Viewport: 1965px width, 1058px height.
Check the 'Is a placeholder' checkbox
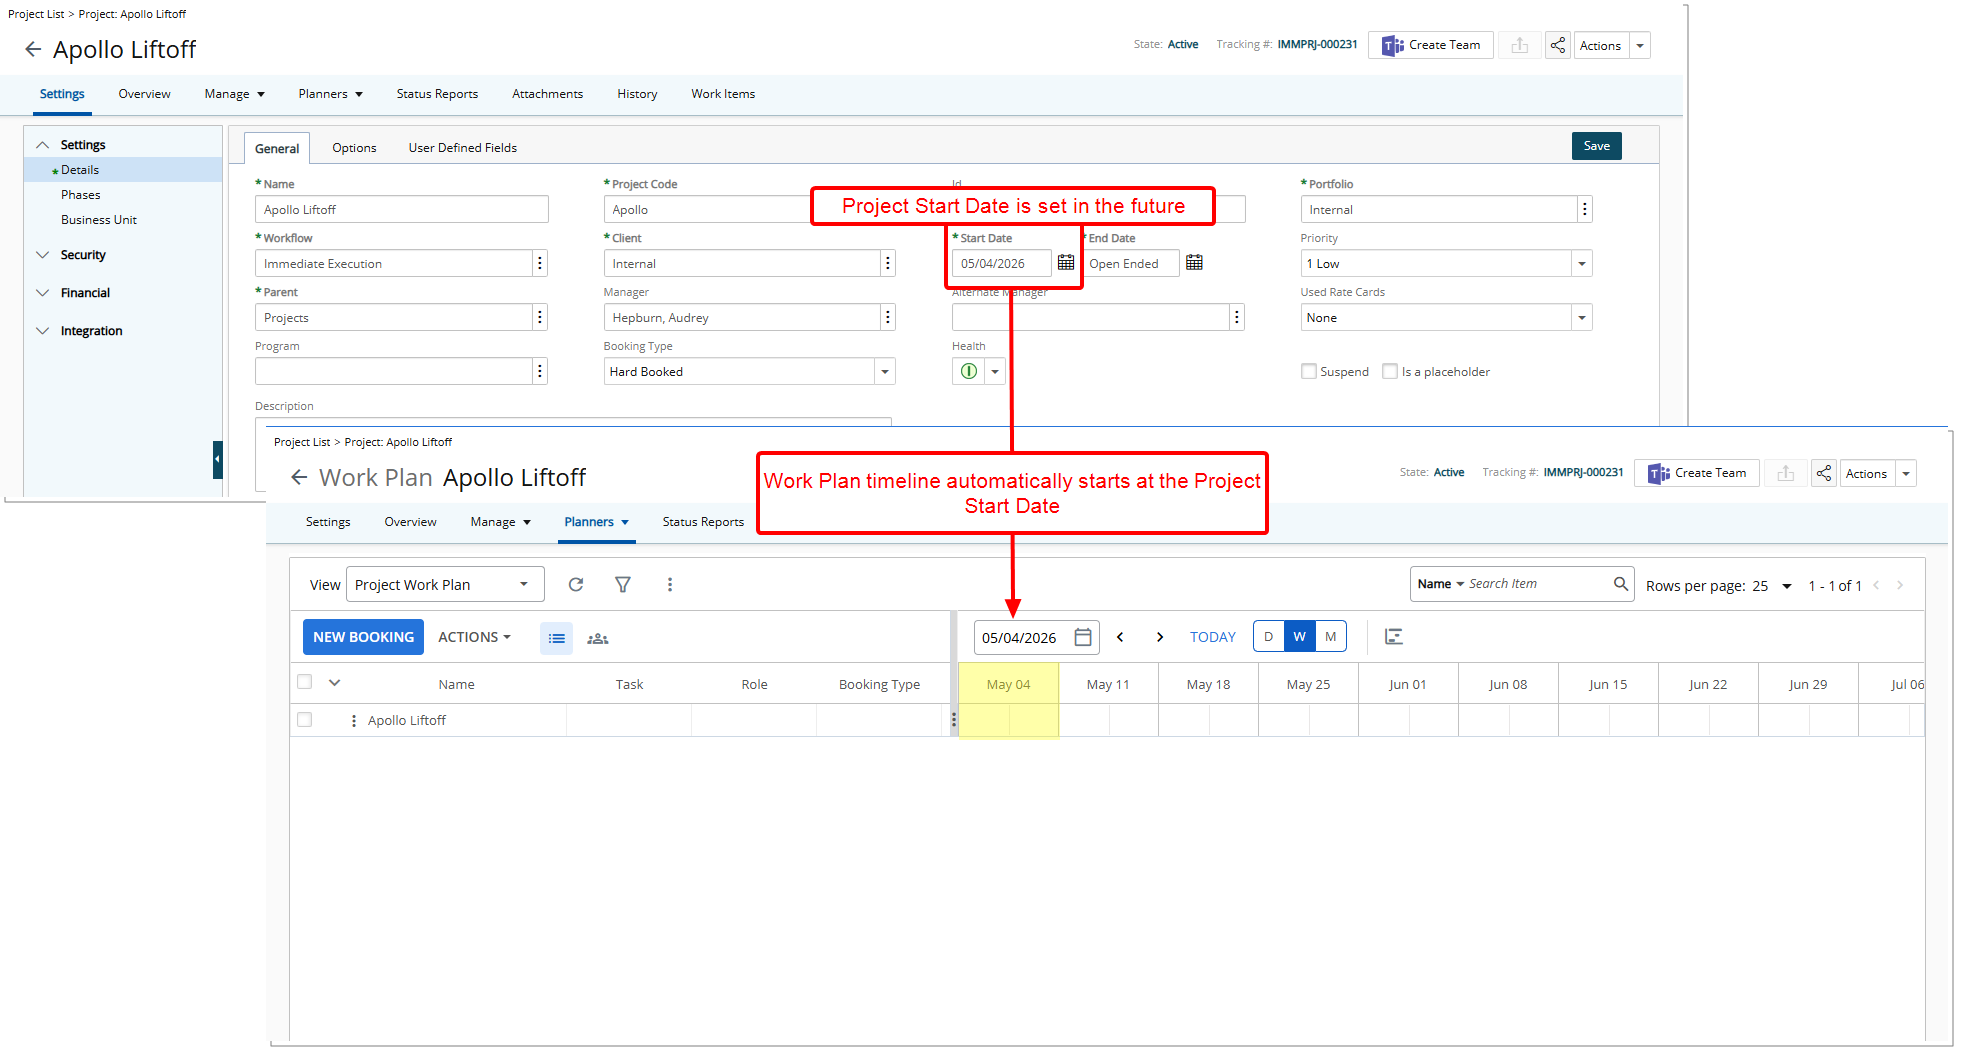[1389, 371]
